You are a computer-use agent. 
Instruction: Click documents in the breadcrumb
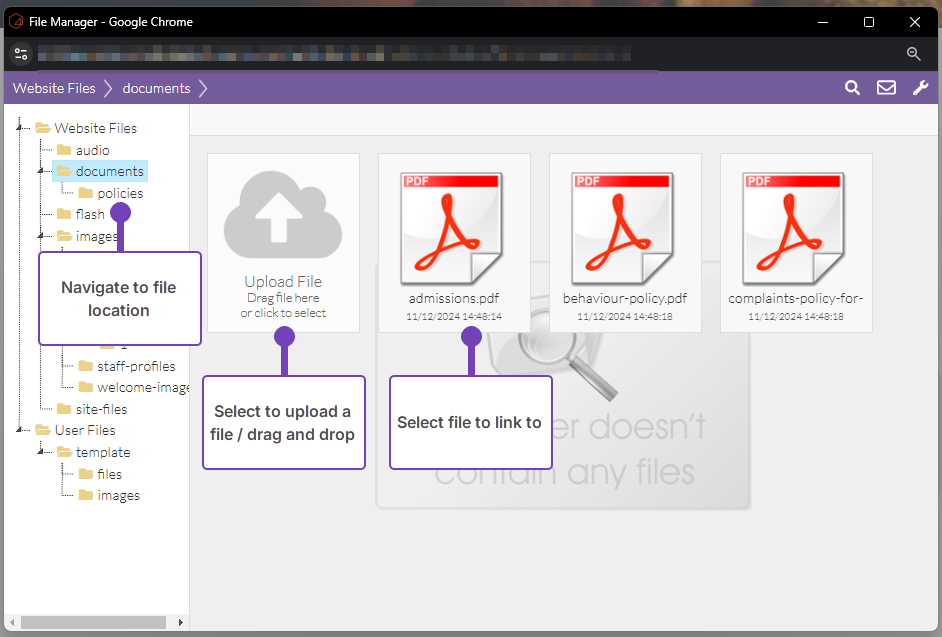[x=156, y=88]
